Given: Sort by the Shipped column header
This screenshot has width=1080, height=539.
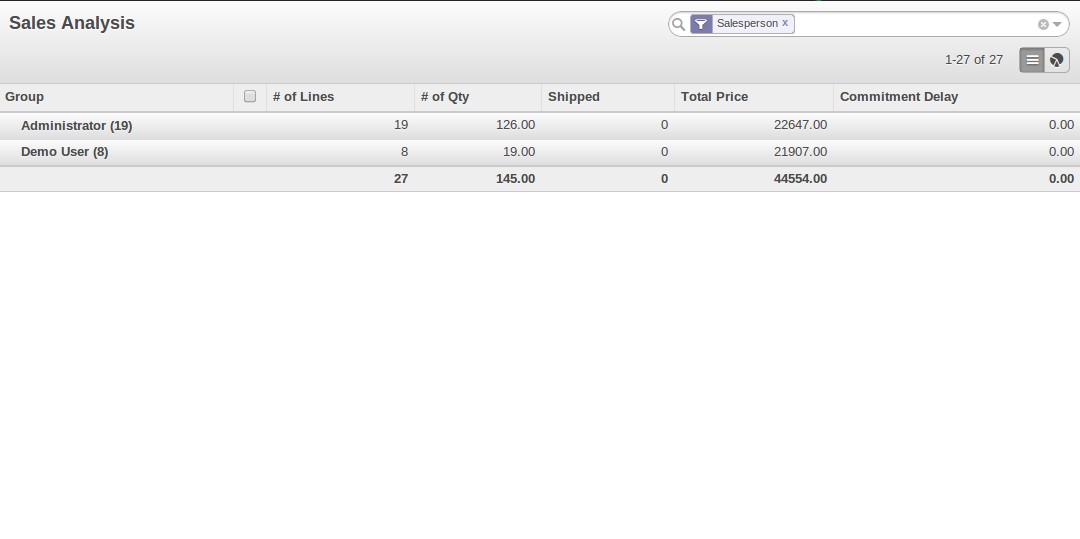Looking at the screenshot, I should (x=574, y=97).
